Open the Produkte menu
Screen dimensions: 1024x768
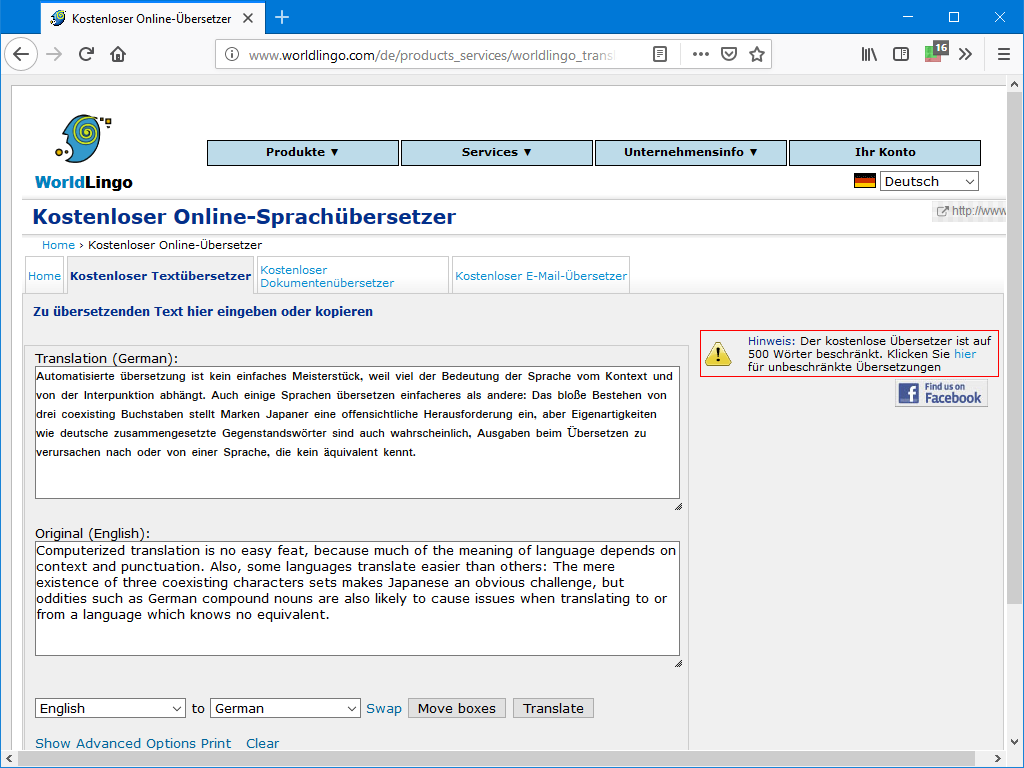tap(303, 152)
